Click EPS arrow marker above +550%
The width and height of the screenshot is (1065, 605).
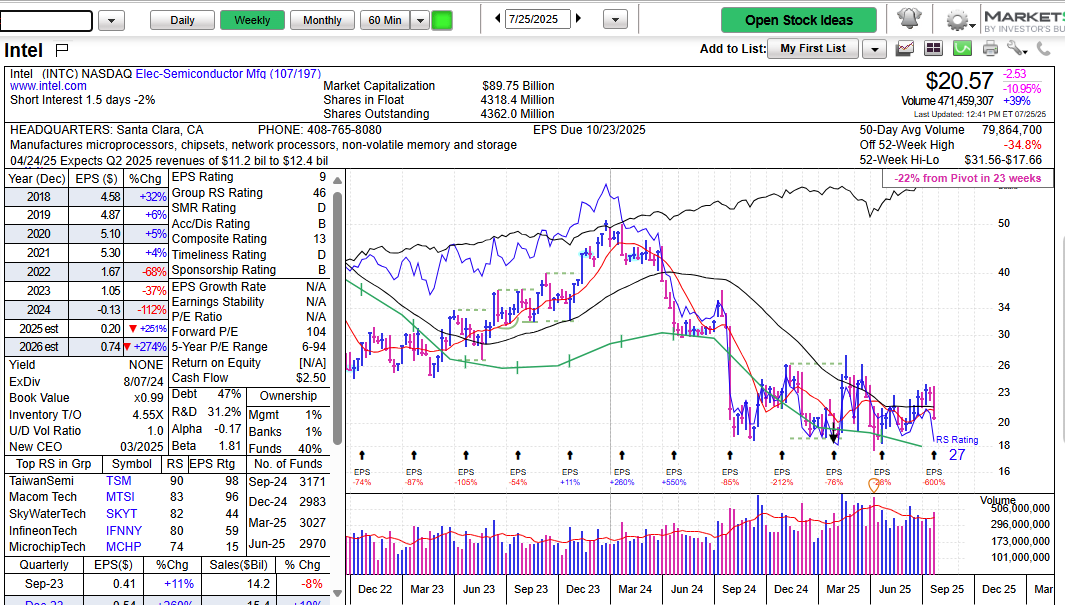(674, 455)
